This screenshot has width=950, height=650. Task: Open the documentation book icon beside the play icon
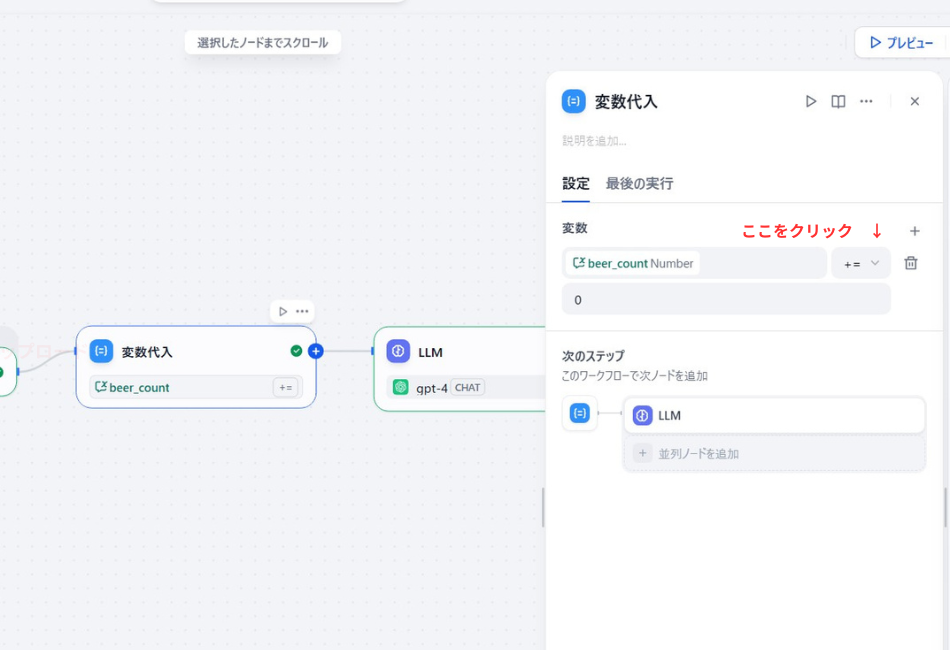point(838,101)
